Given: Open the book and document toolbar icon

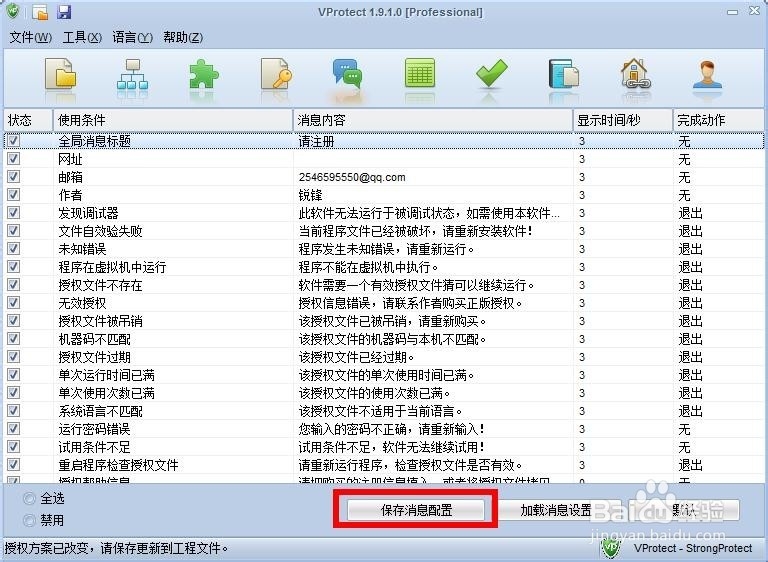Looking at the screenshot, I should click(563, 74).
